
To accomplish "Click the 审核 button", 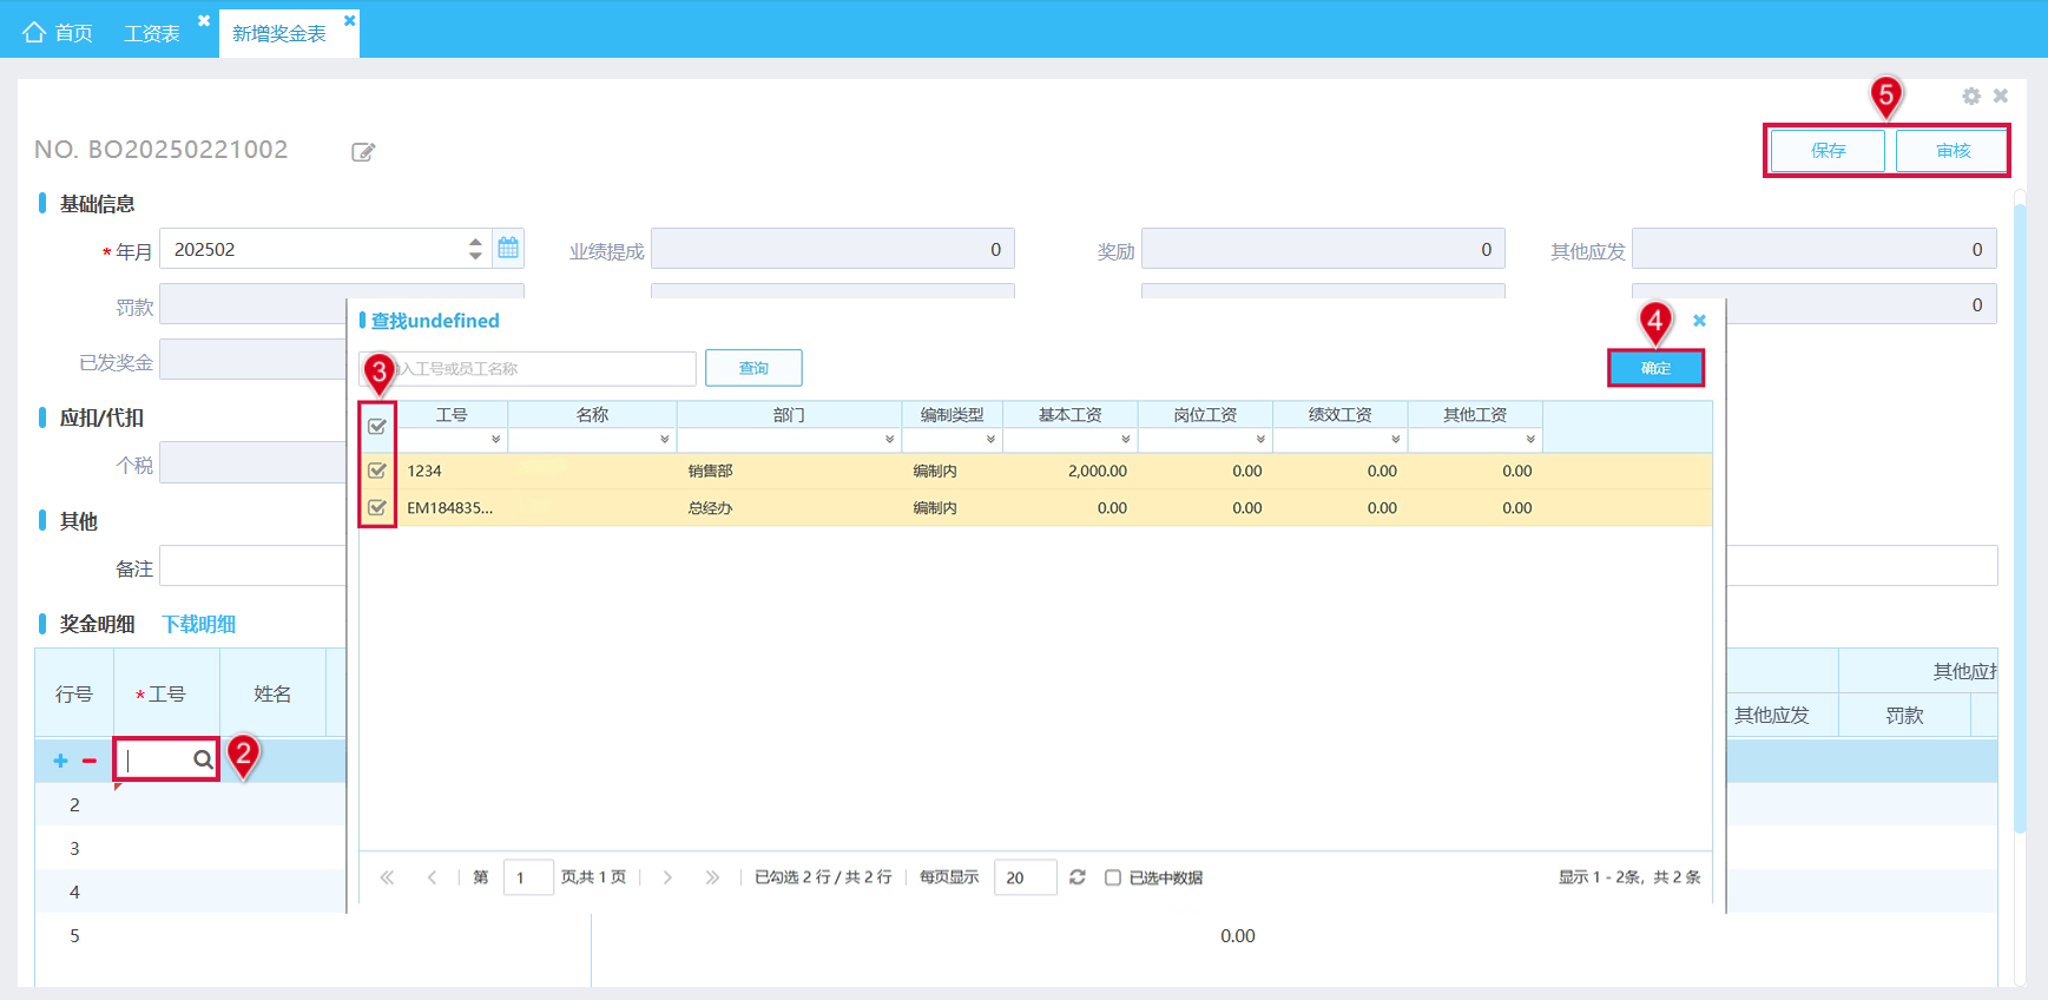I will pos(1952,150).
